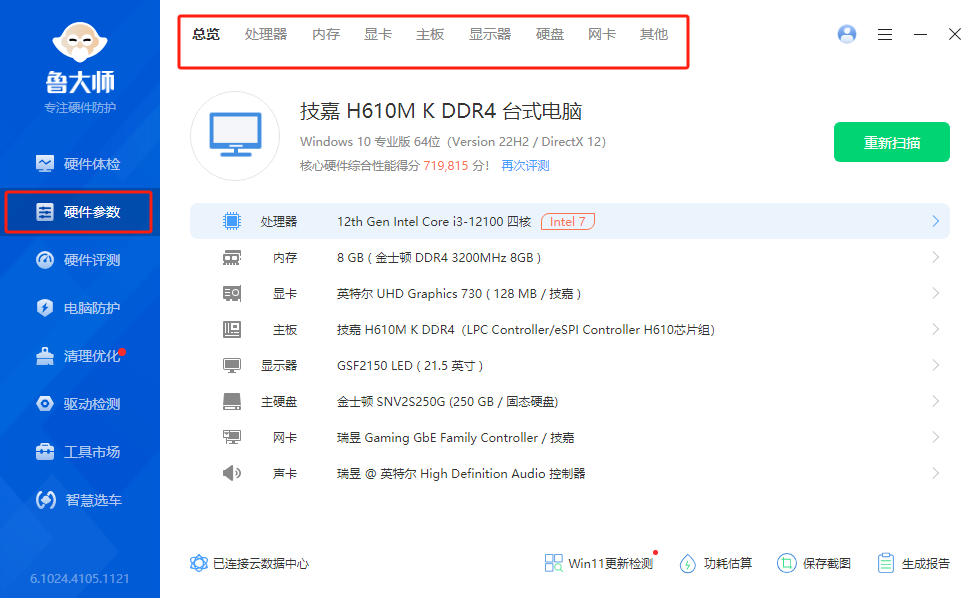Open 硬件体检 from the sidebar

(78, 164)
